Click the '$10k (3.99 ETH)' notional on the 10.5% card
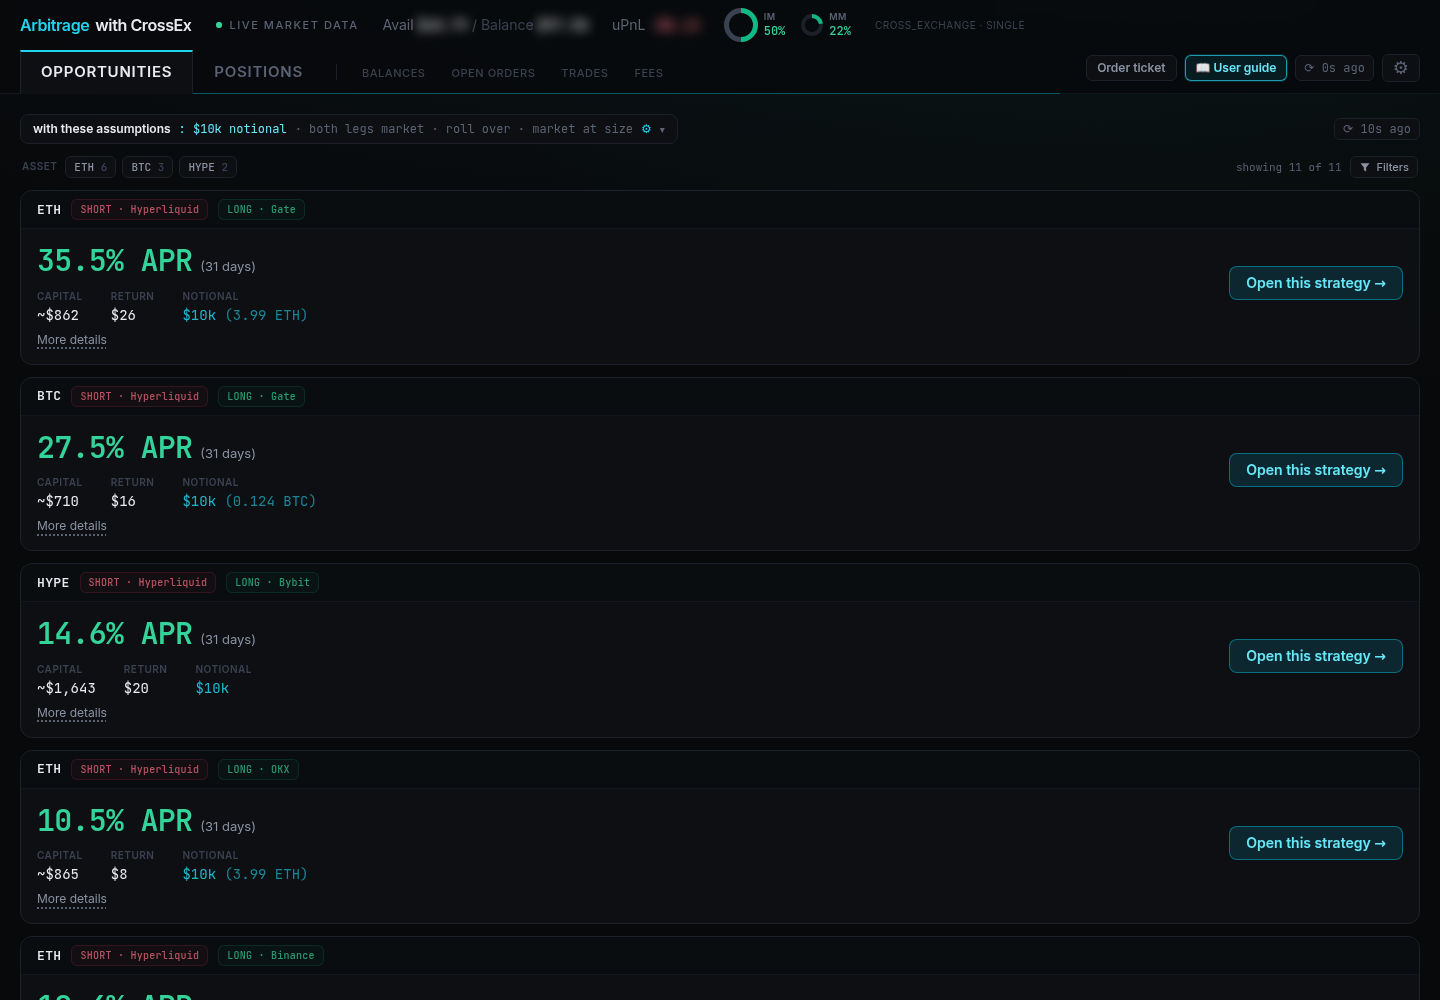Image resolution: width=1440 pixels, height=1000 pixels. tap(245, 874)
